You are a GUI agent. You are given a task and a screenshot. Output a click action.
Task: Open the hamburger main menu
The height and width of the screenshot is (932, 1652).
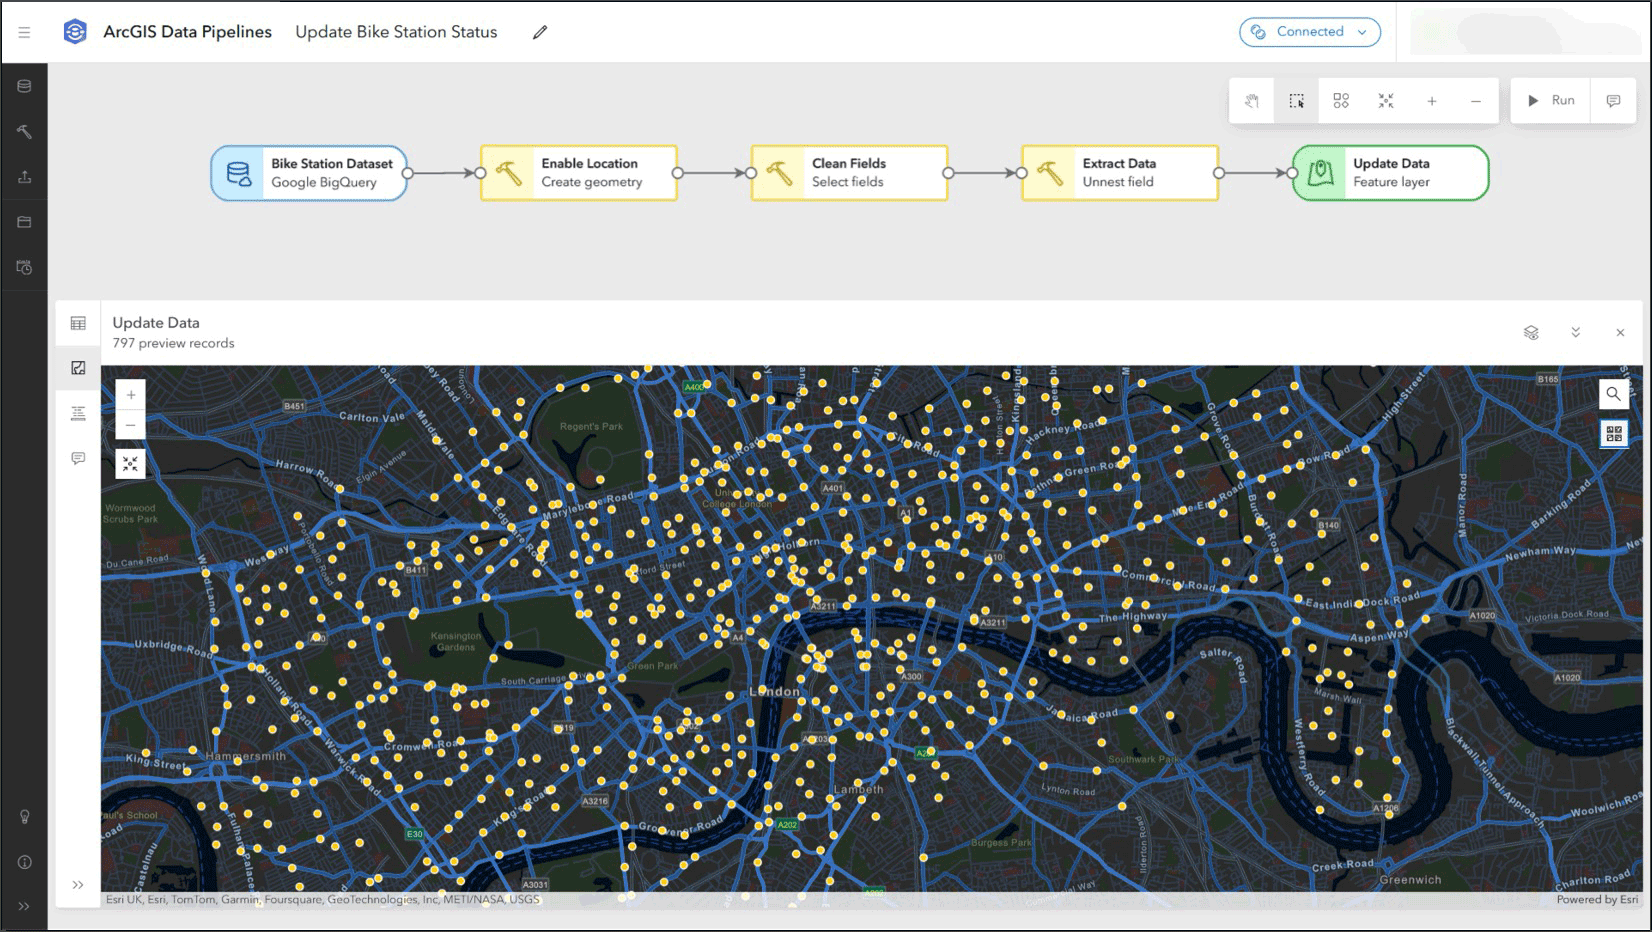click(24, 32)
